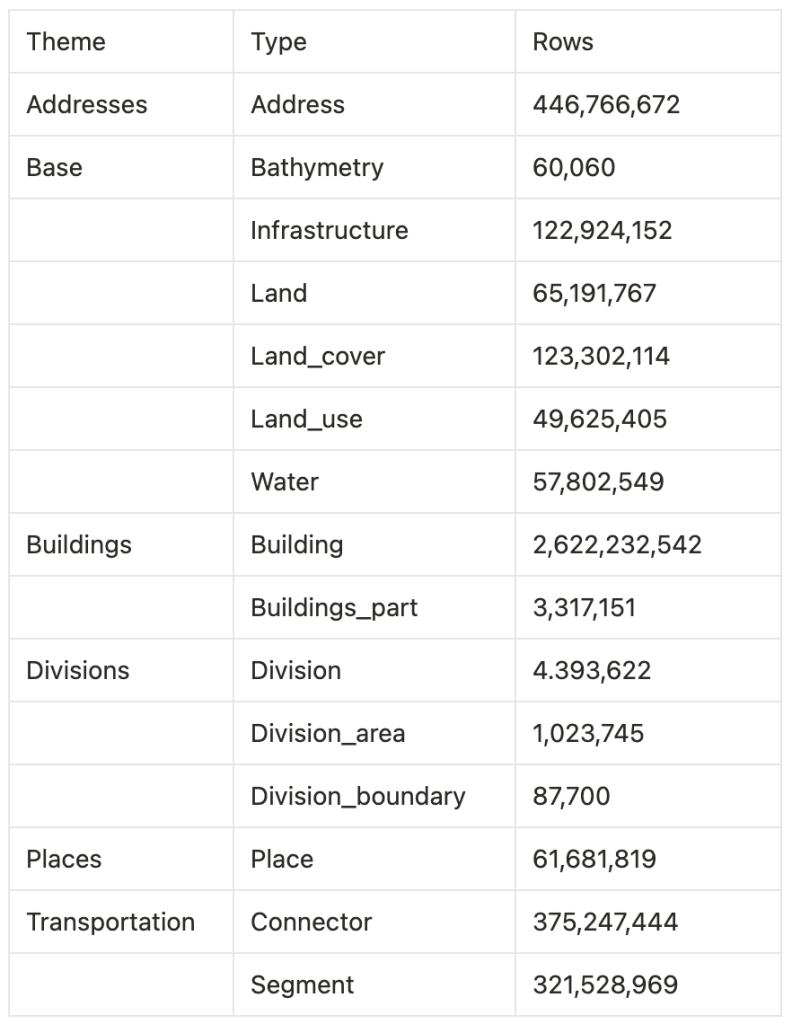Select the 65,191,767 Land row count
This screenshot has height=1024, width=792.
tap(594, 293)
